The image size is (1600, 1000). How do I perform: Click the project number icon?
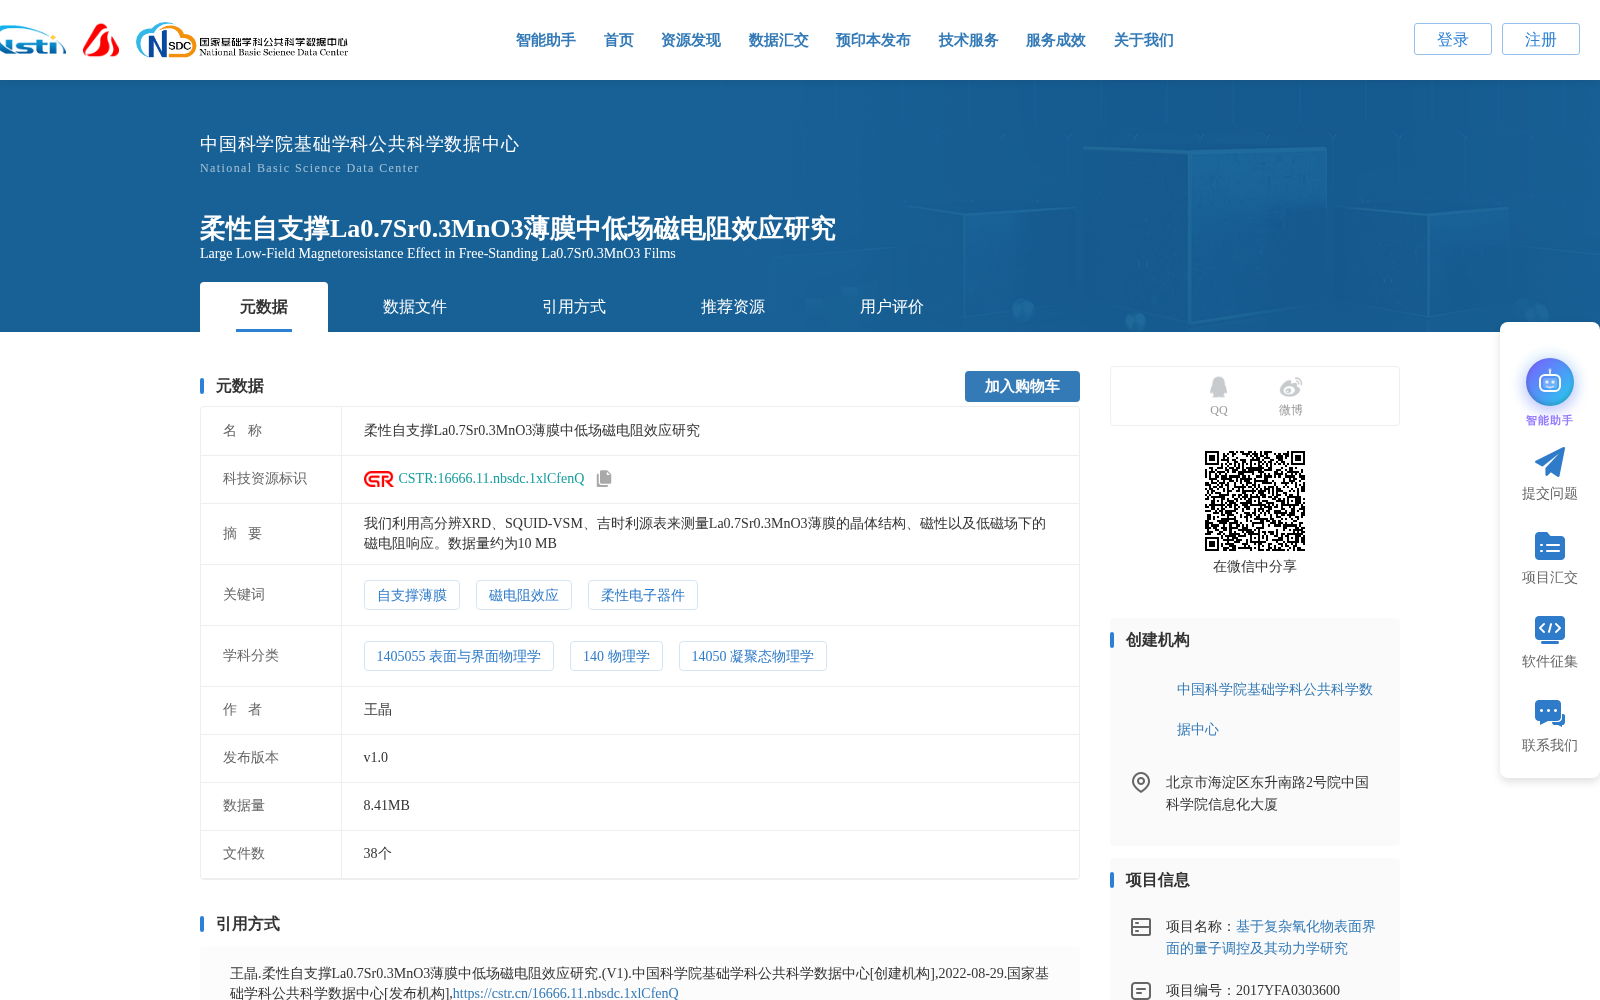click(x=1140, y=991)
